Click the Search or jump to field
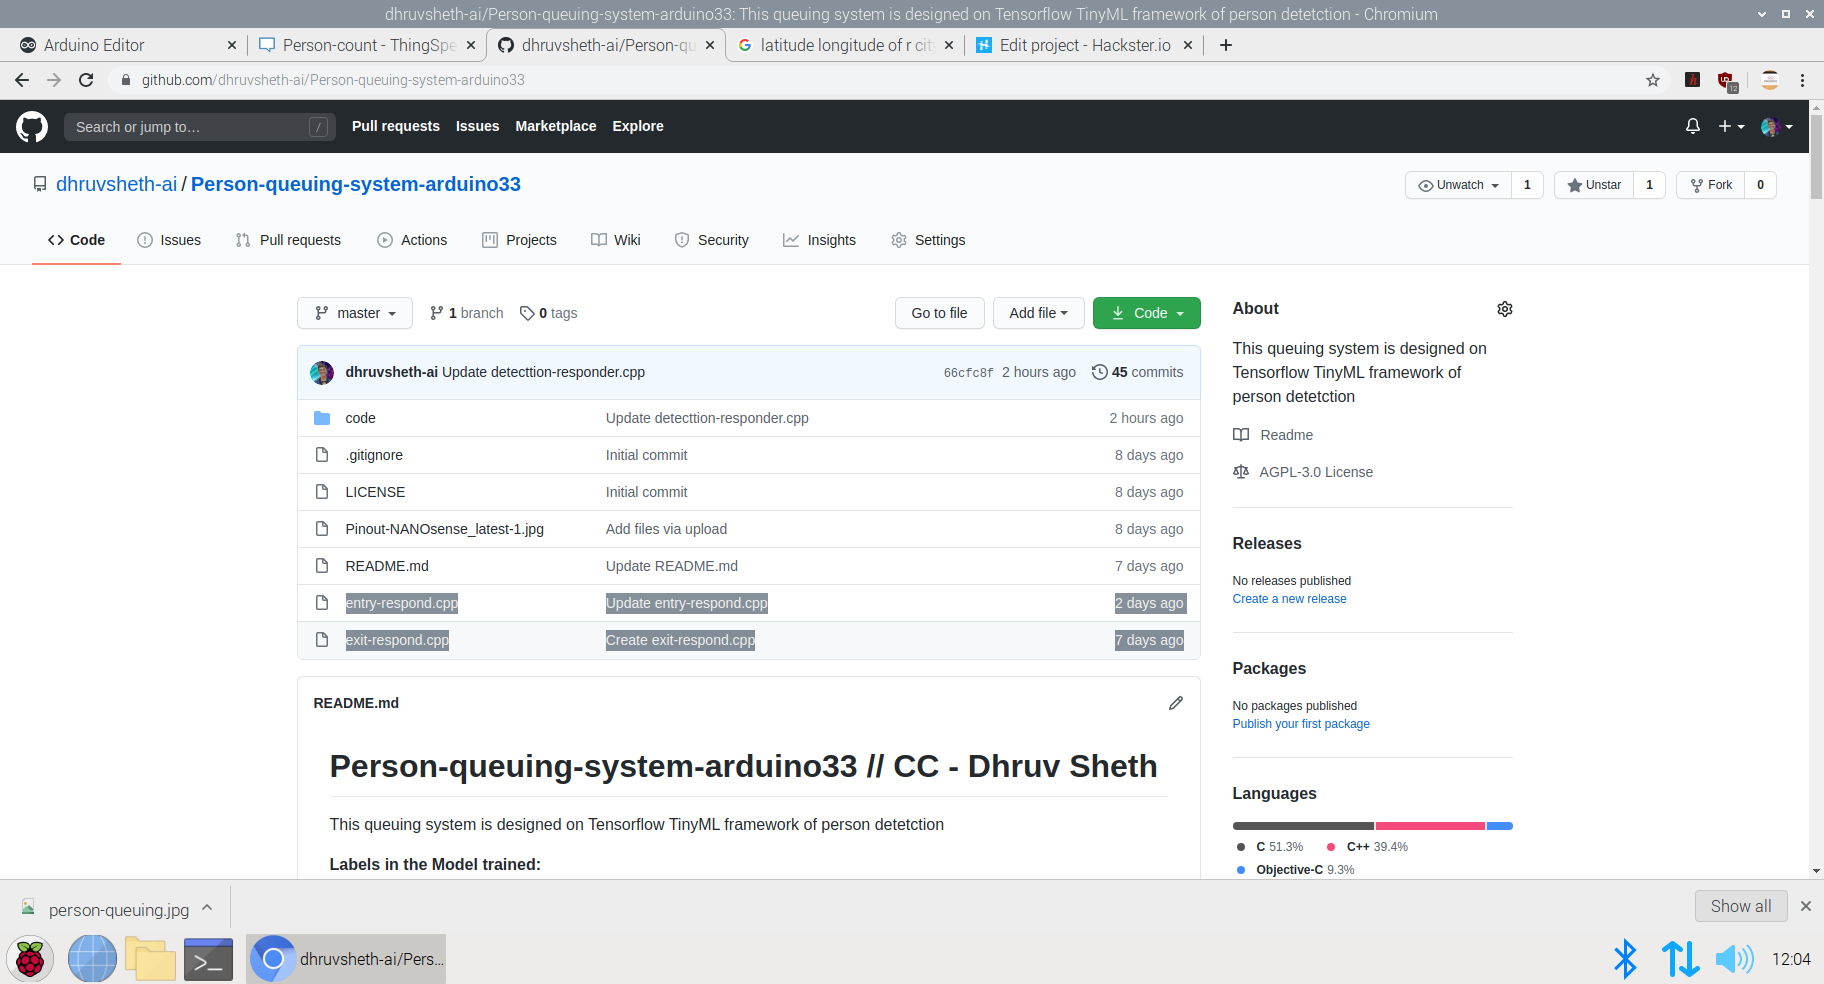The height and width of the screenshot is (984, 1824). point(190,127)
